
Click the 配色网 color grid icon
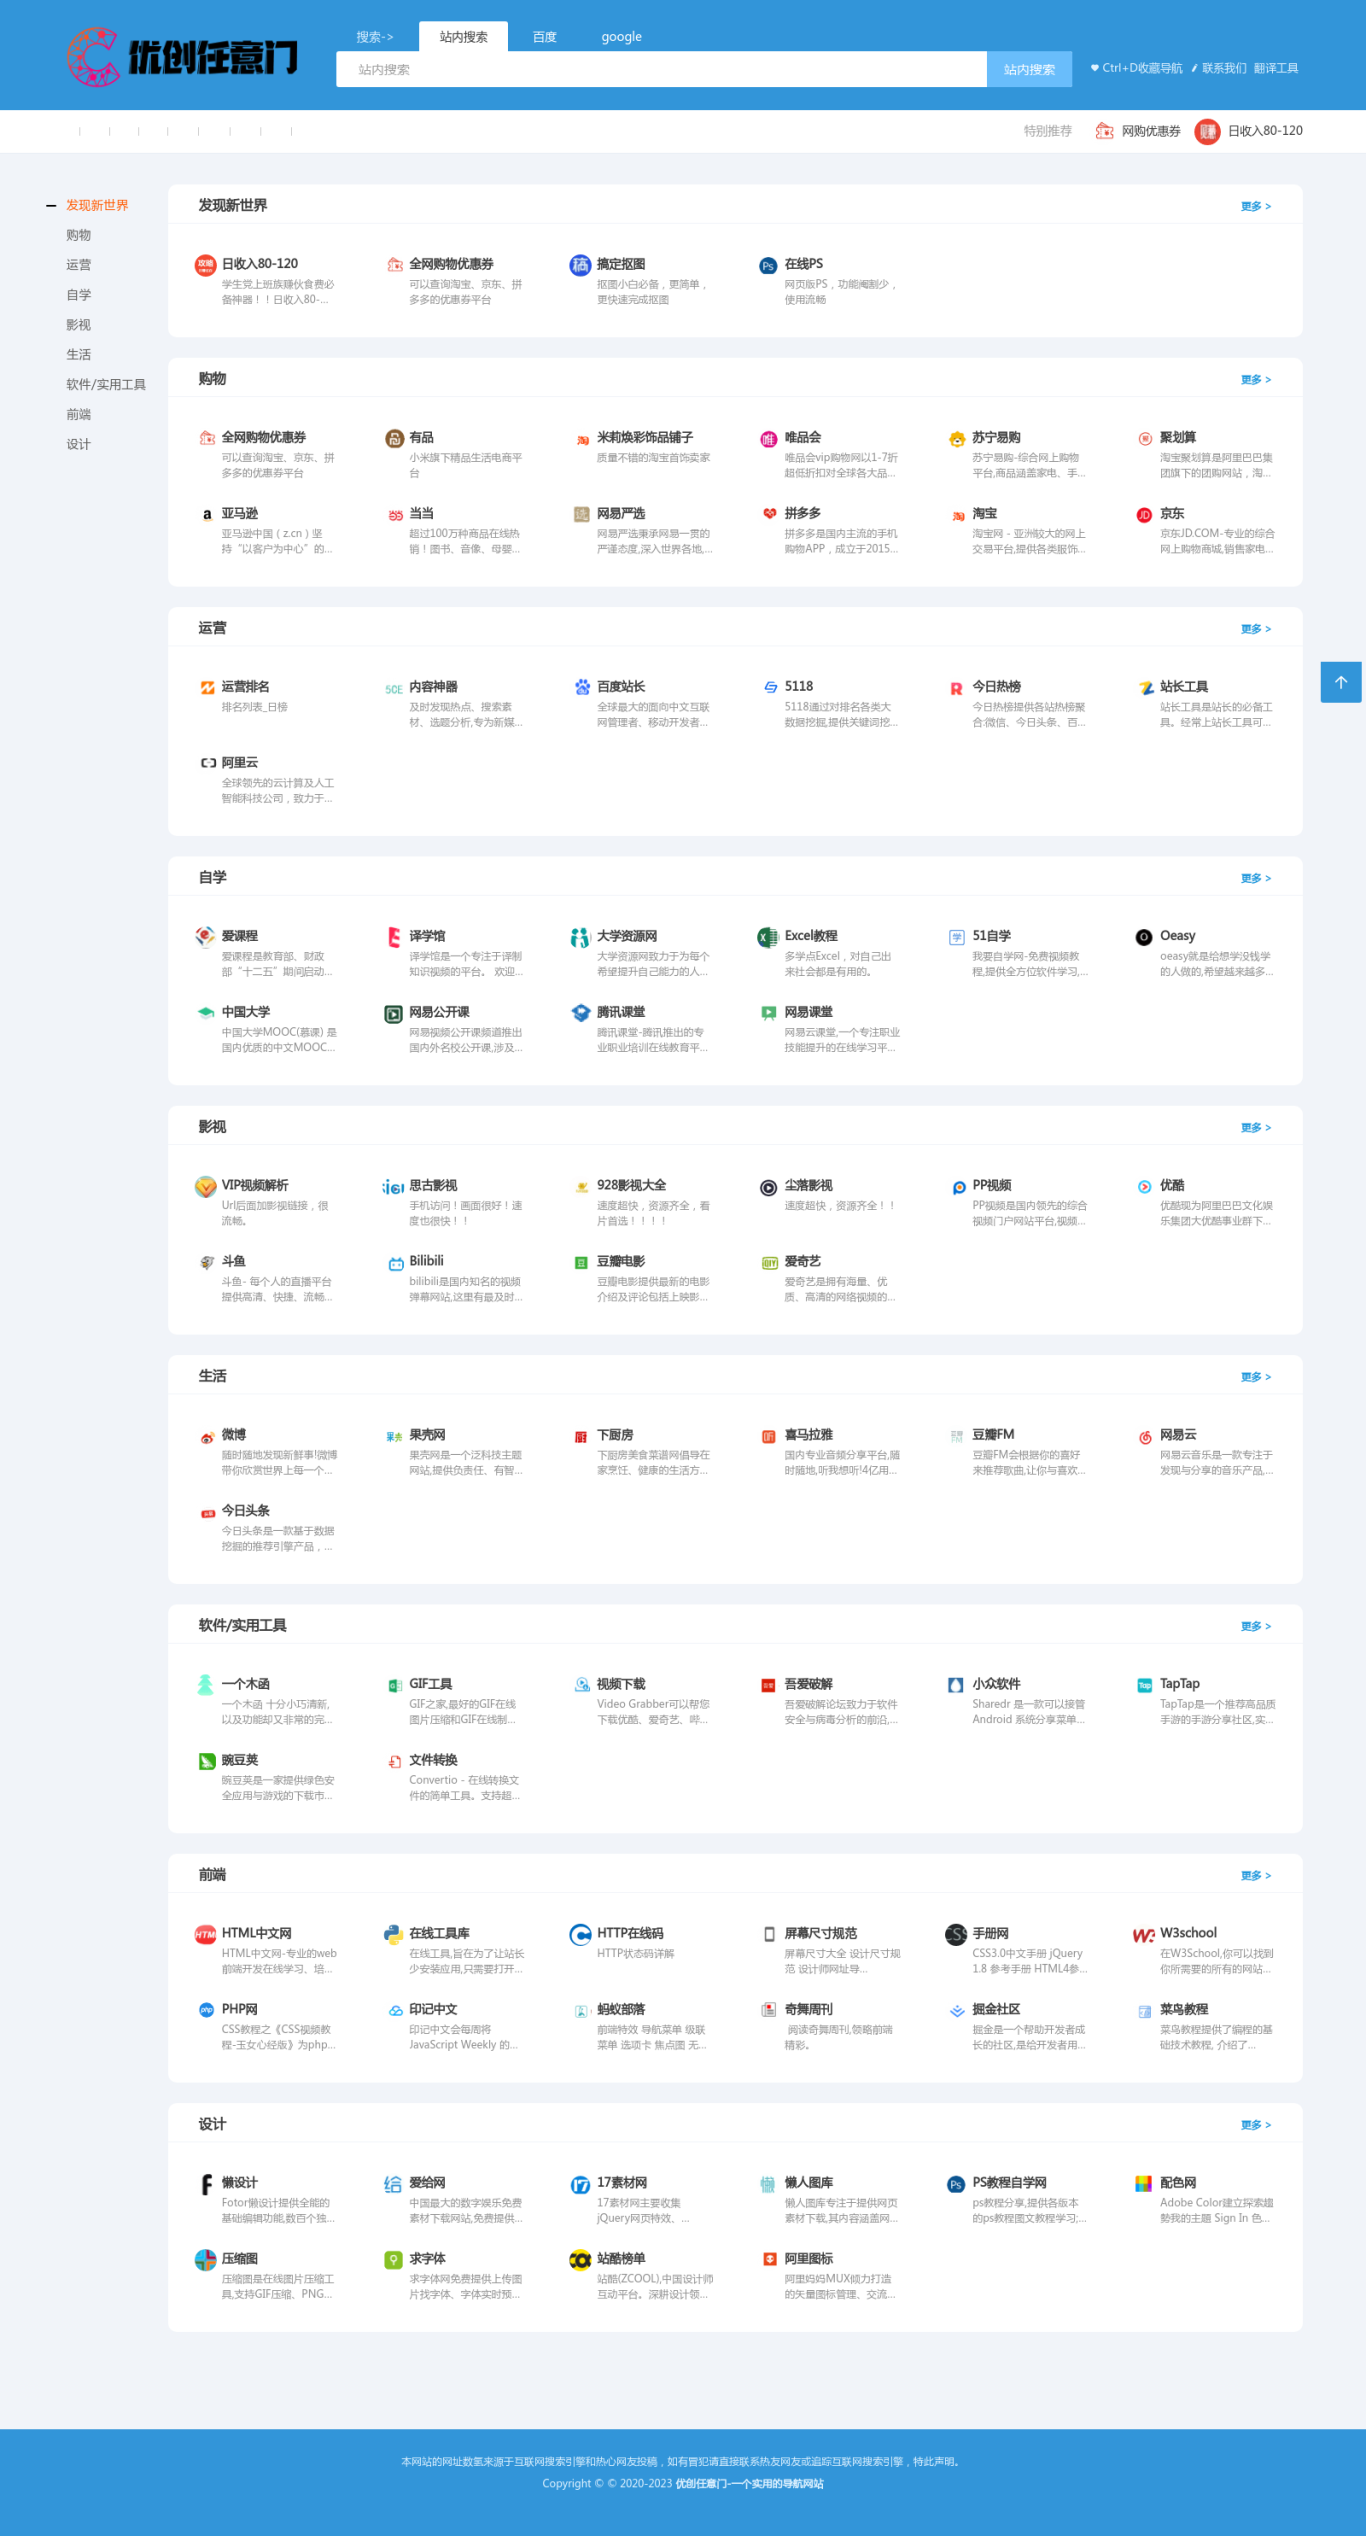coord(1144,2184)
